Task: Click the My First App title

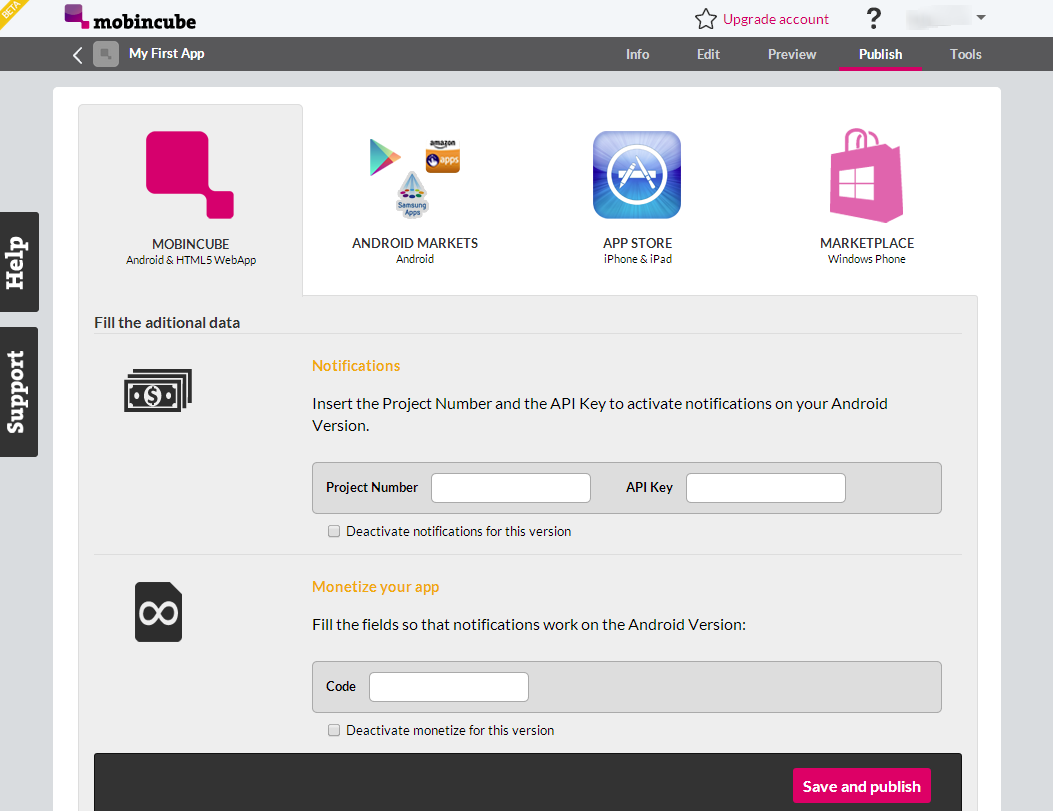Action: (167, 54)
